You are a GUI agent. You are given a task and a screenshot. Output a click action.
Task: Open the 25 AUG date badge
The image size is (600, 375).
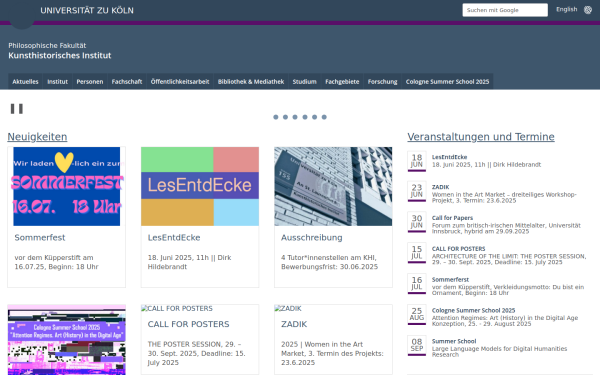point(417,315)
